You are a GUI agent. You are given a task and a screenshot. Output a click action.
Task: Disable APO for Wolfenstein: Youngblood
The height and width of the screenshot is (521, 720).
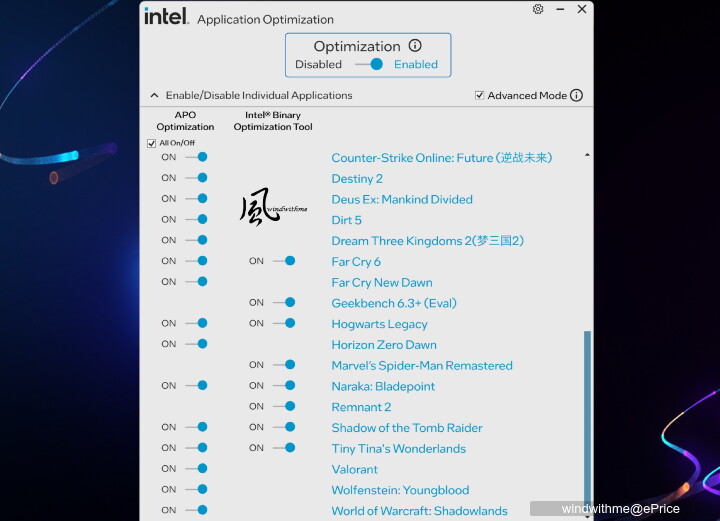point(196,489)
